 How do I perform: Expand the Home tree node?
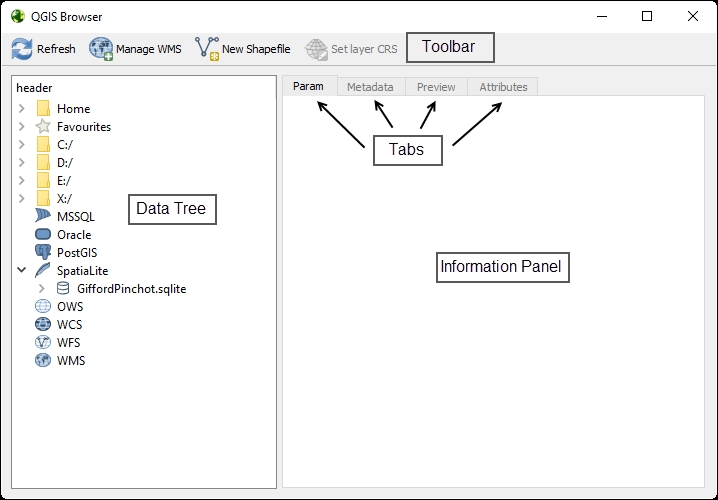[x=22, y=109]
